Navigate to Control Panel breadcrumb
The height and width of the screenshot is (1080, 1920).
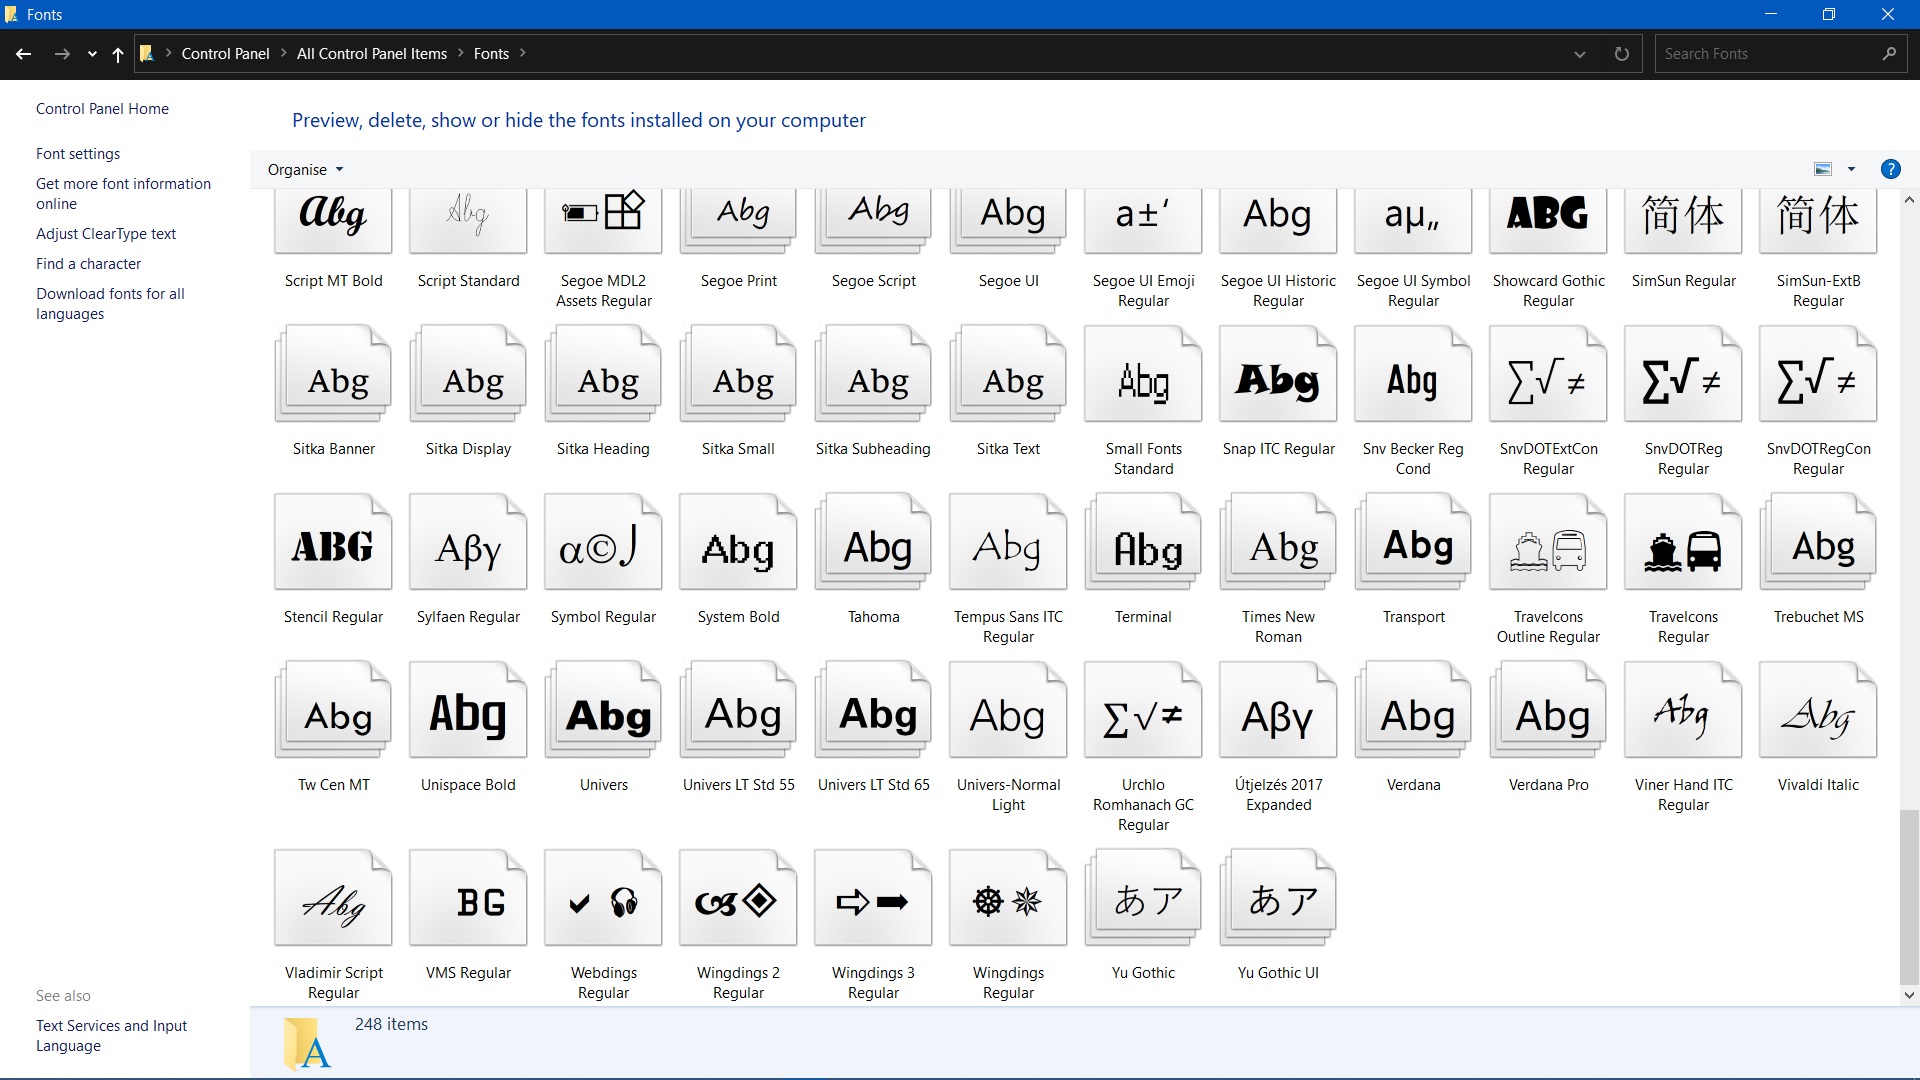[x=225, y=54]
